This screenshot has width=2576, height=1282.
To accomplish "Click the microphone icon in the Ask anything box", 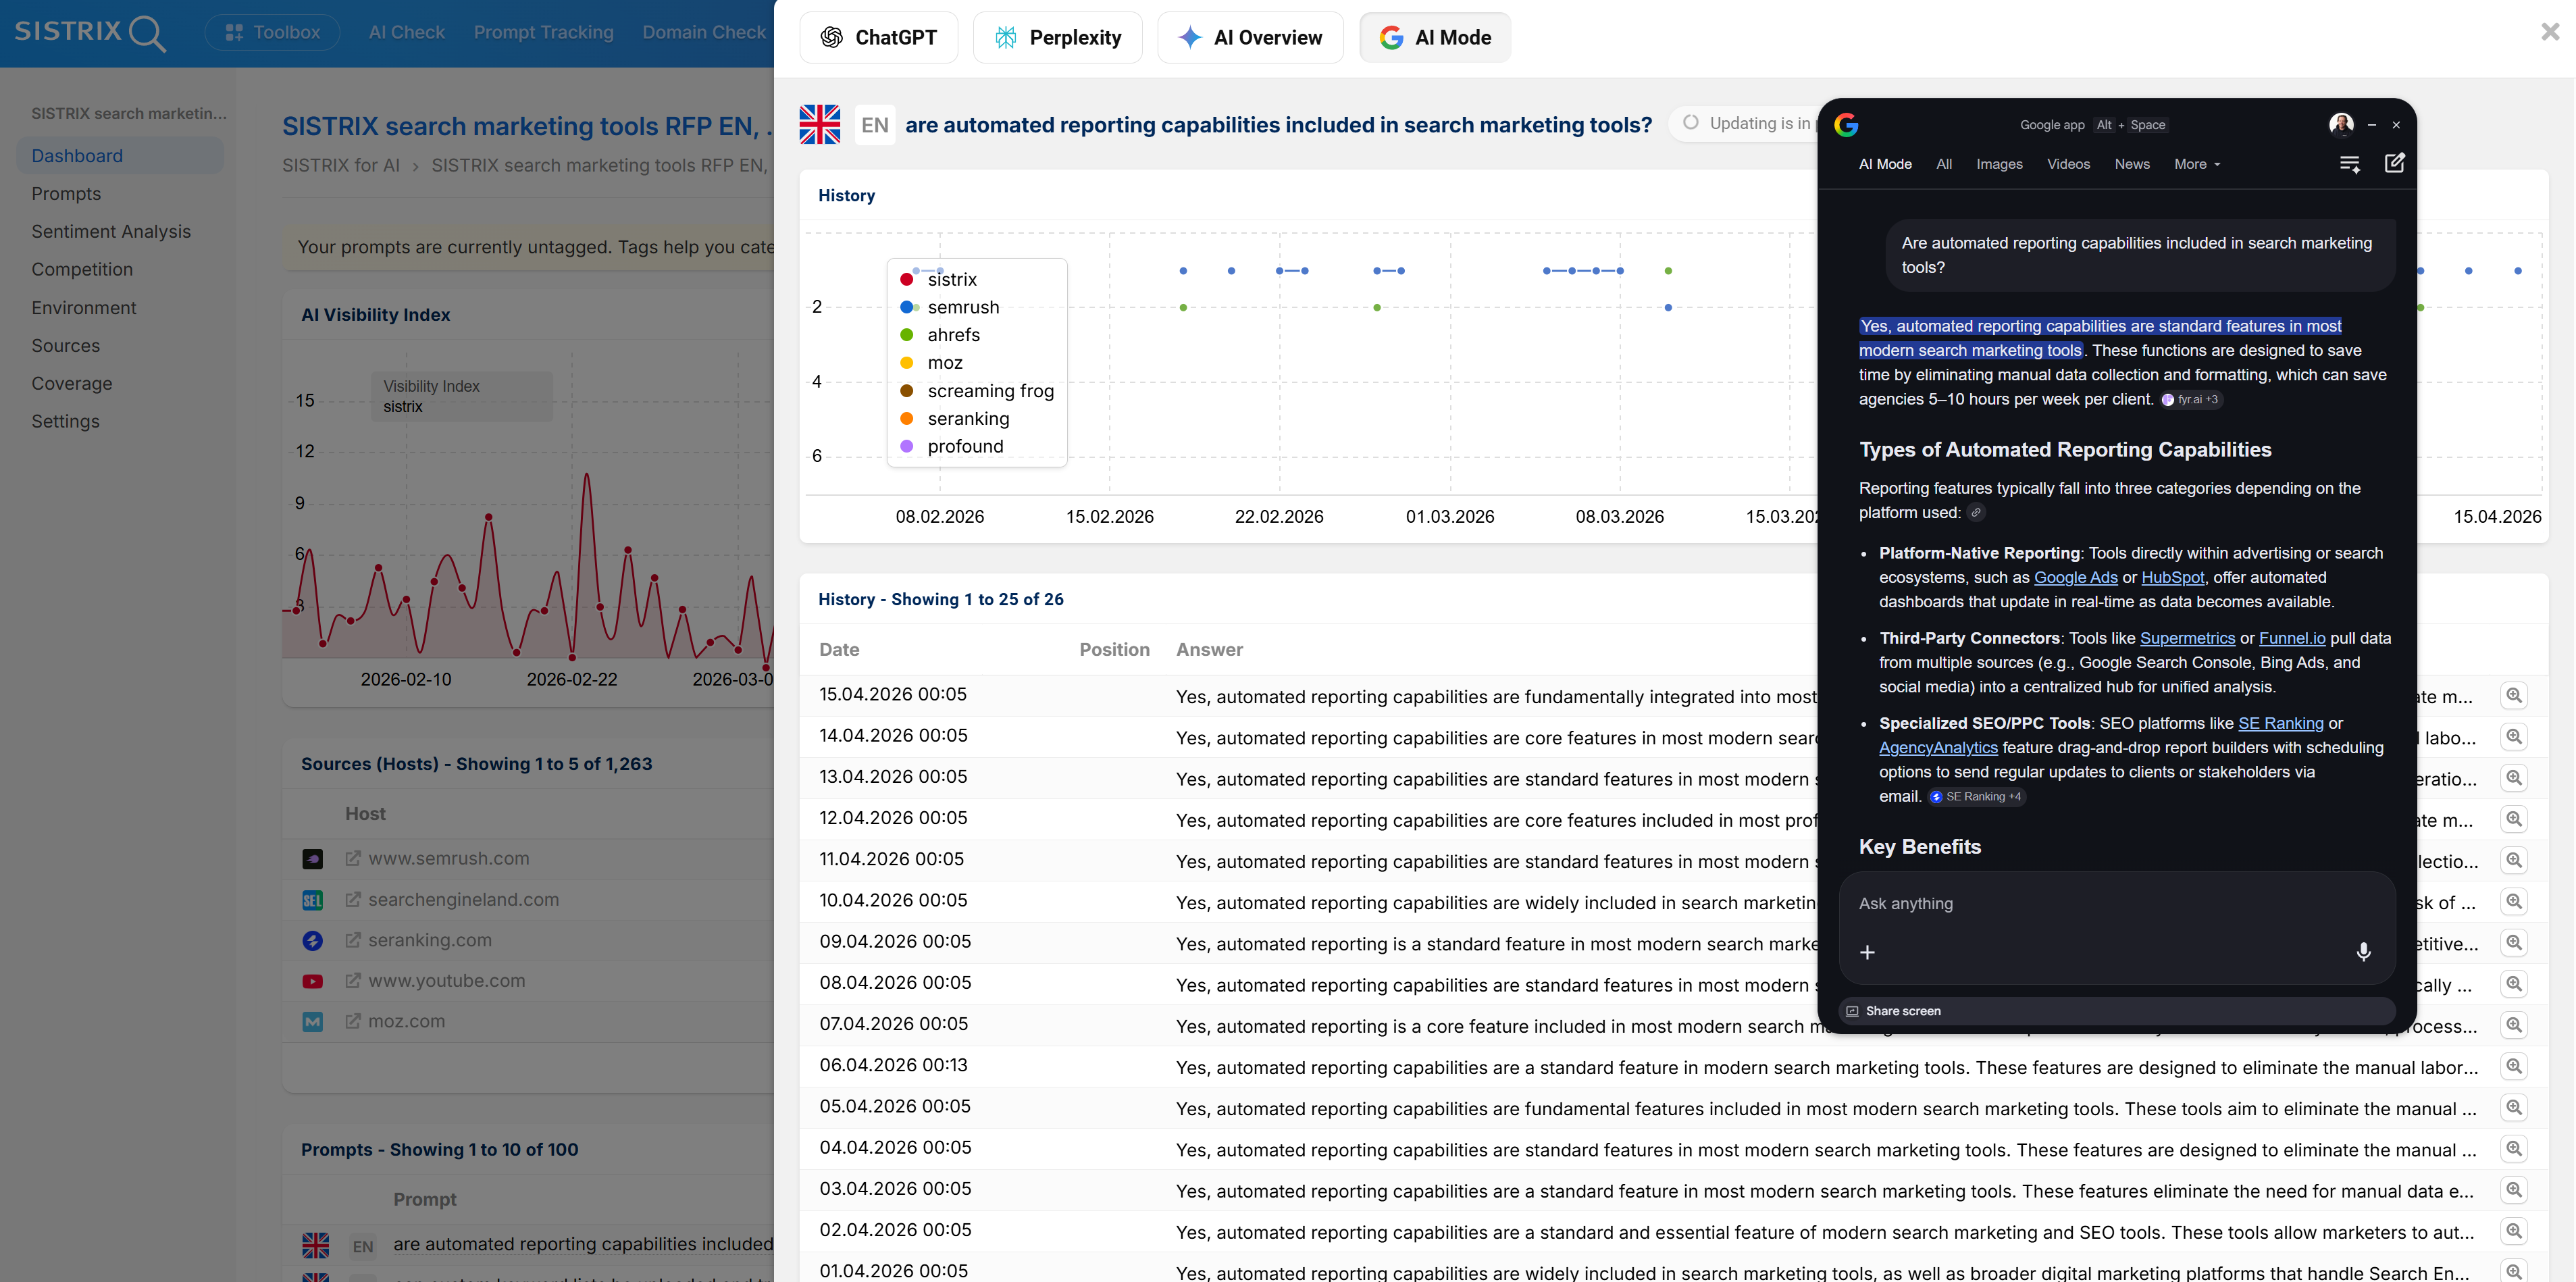I will click(x=2363, y=951).
